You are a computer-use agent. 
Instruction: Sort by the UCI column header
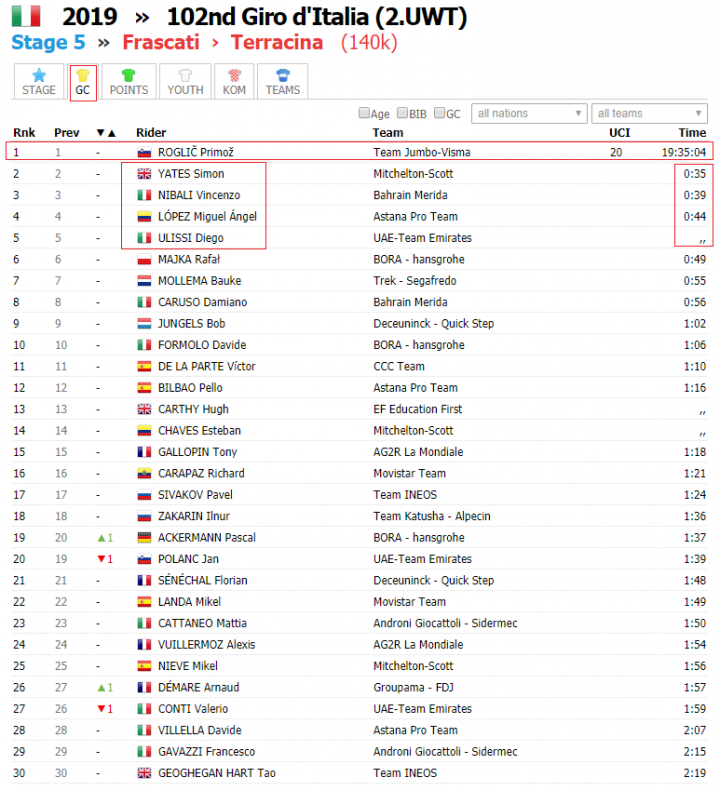620,133
